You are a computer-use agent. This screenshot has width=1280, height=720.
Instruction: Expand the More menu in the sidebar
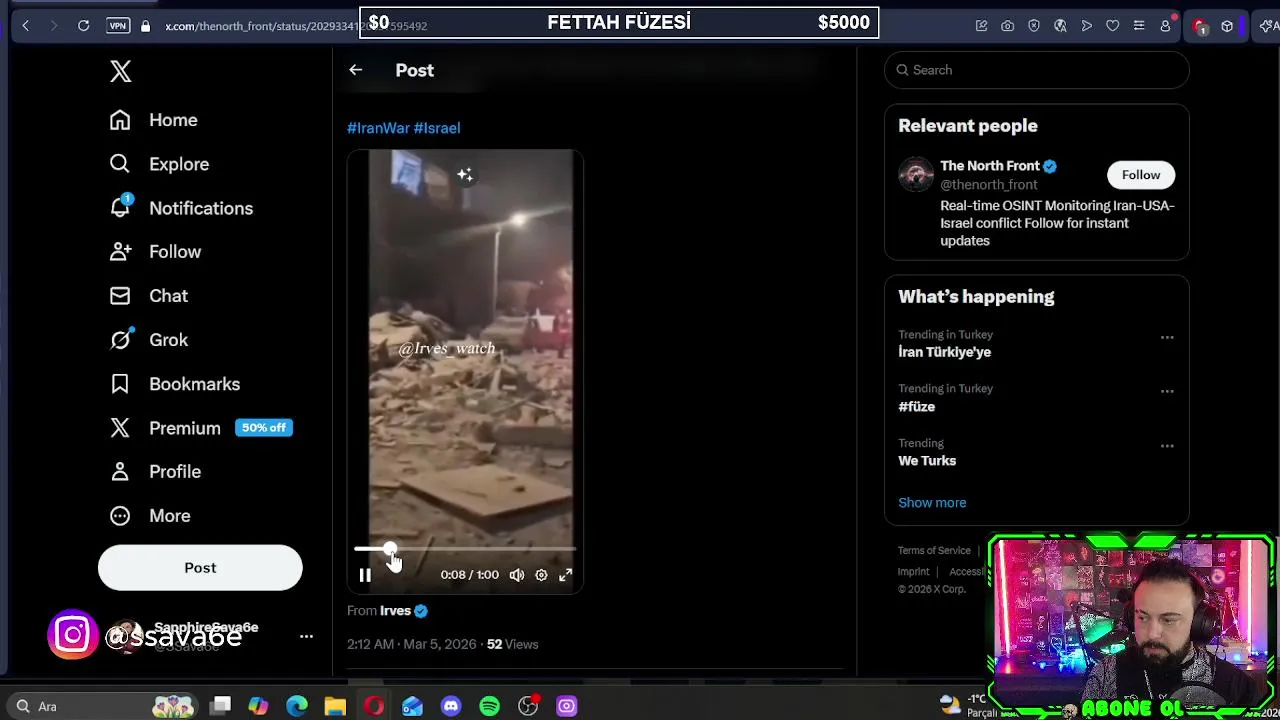150,516
